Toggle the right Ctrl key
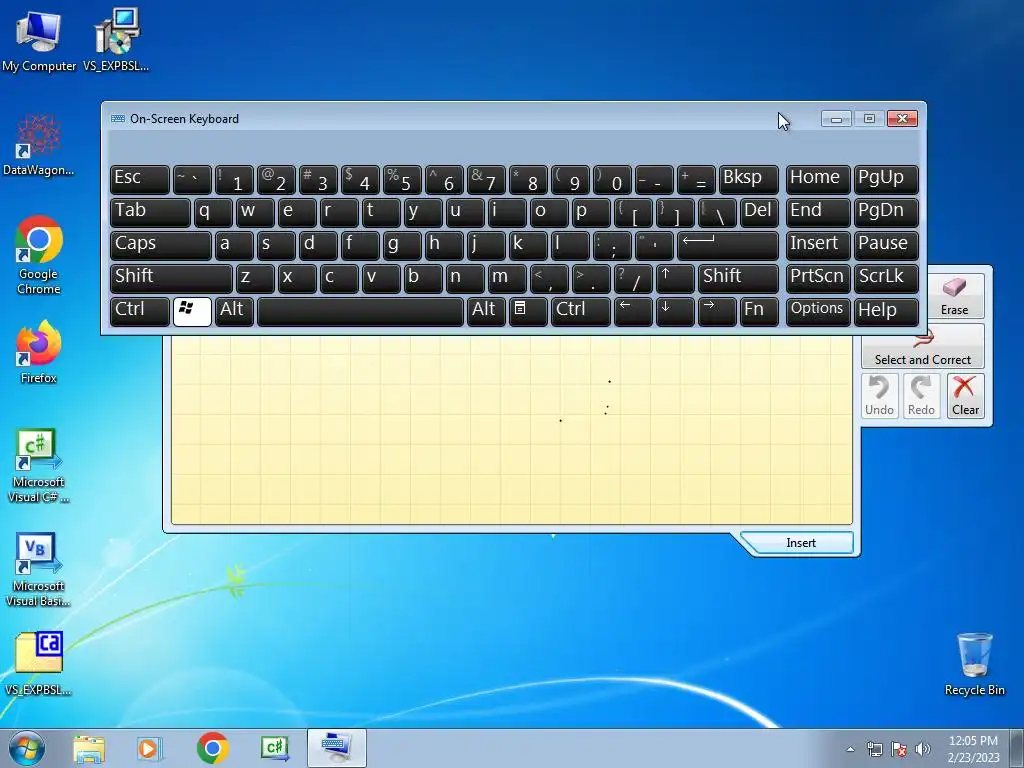 [x=581, y=312]
